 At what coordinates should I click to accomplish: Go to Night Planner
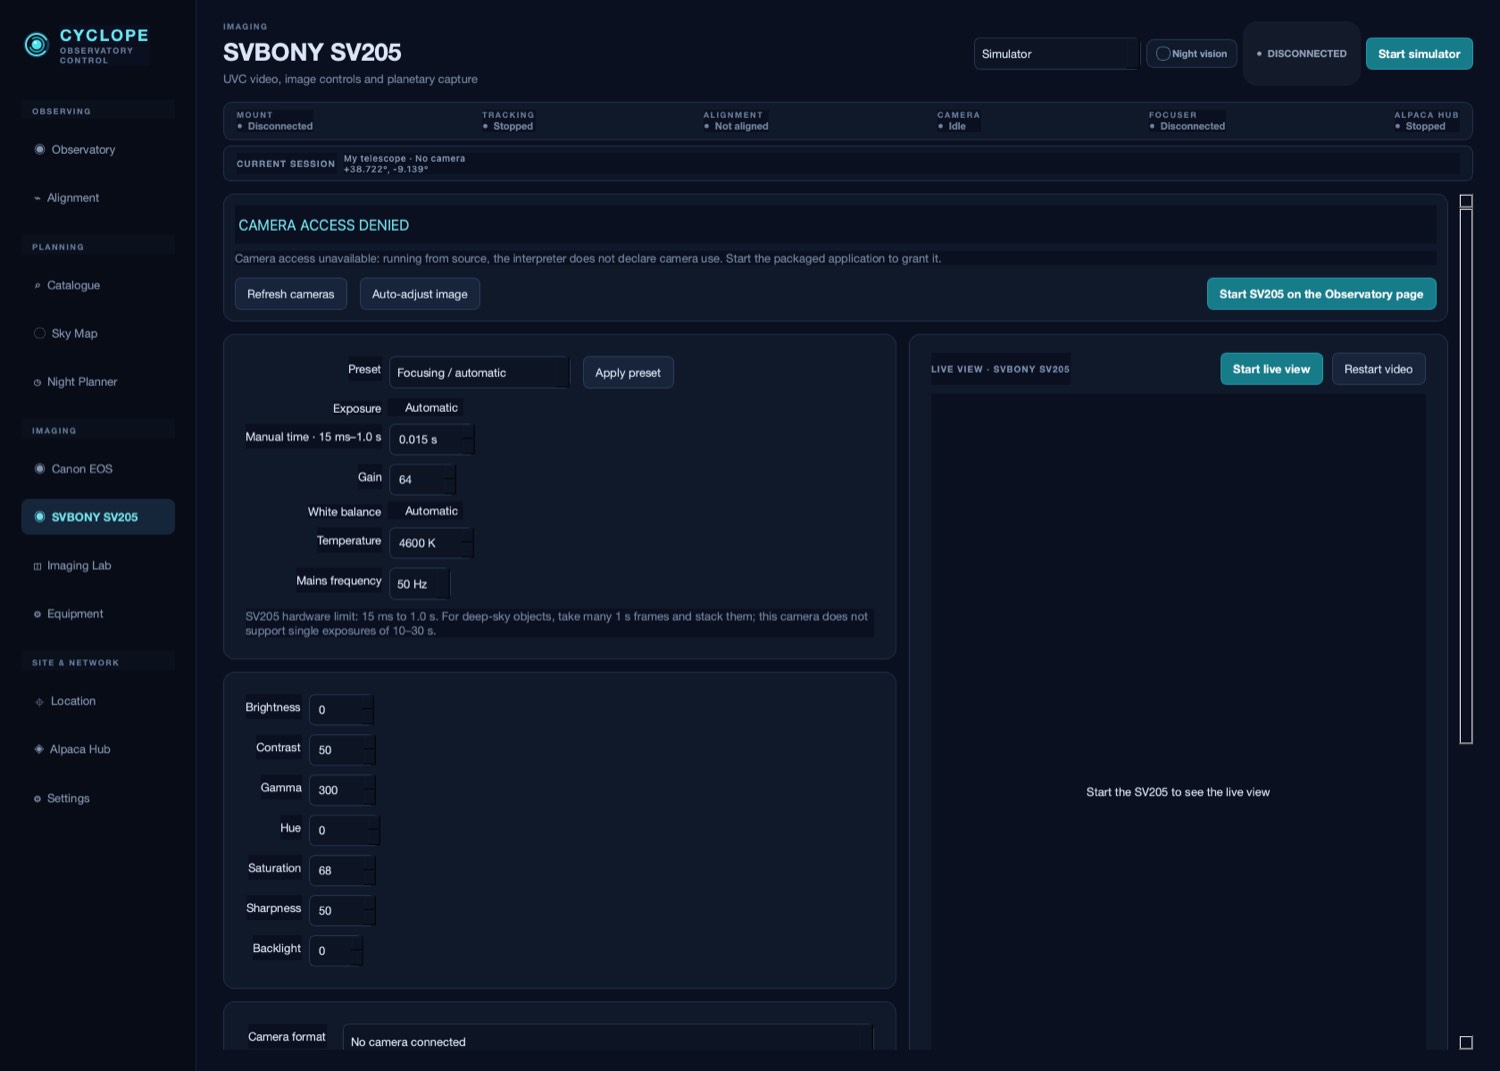click(98, 382)
